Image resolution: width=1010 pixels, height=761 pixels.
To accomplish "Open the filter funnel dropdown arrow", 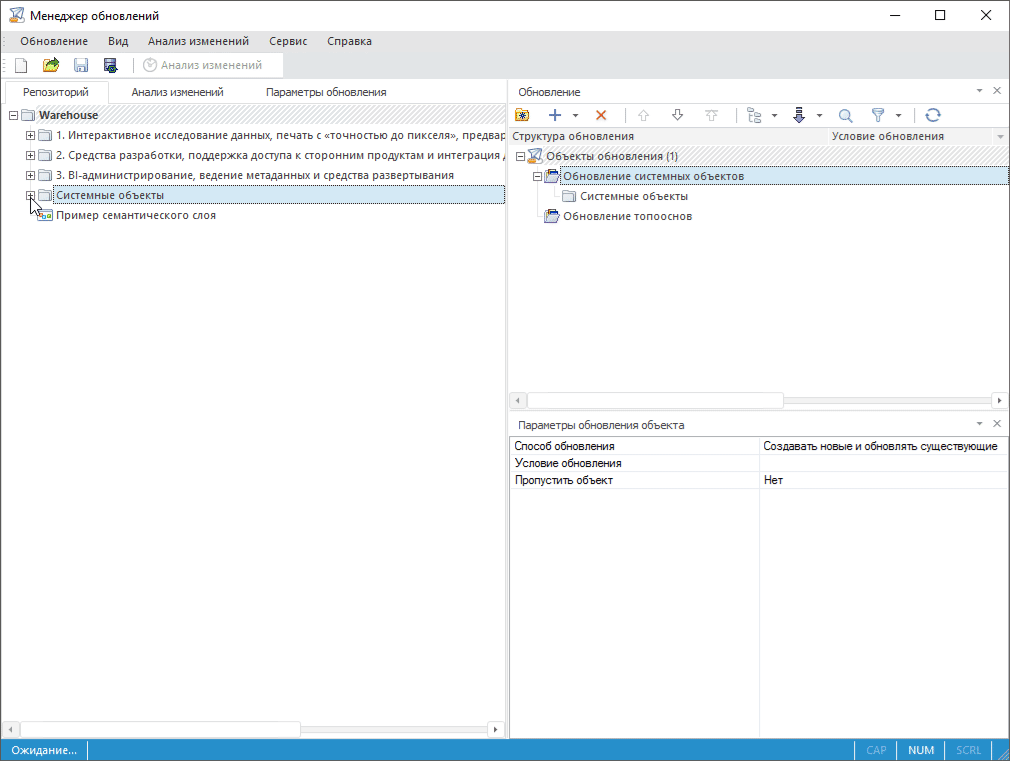I will pos(898,116).
